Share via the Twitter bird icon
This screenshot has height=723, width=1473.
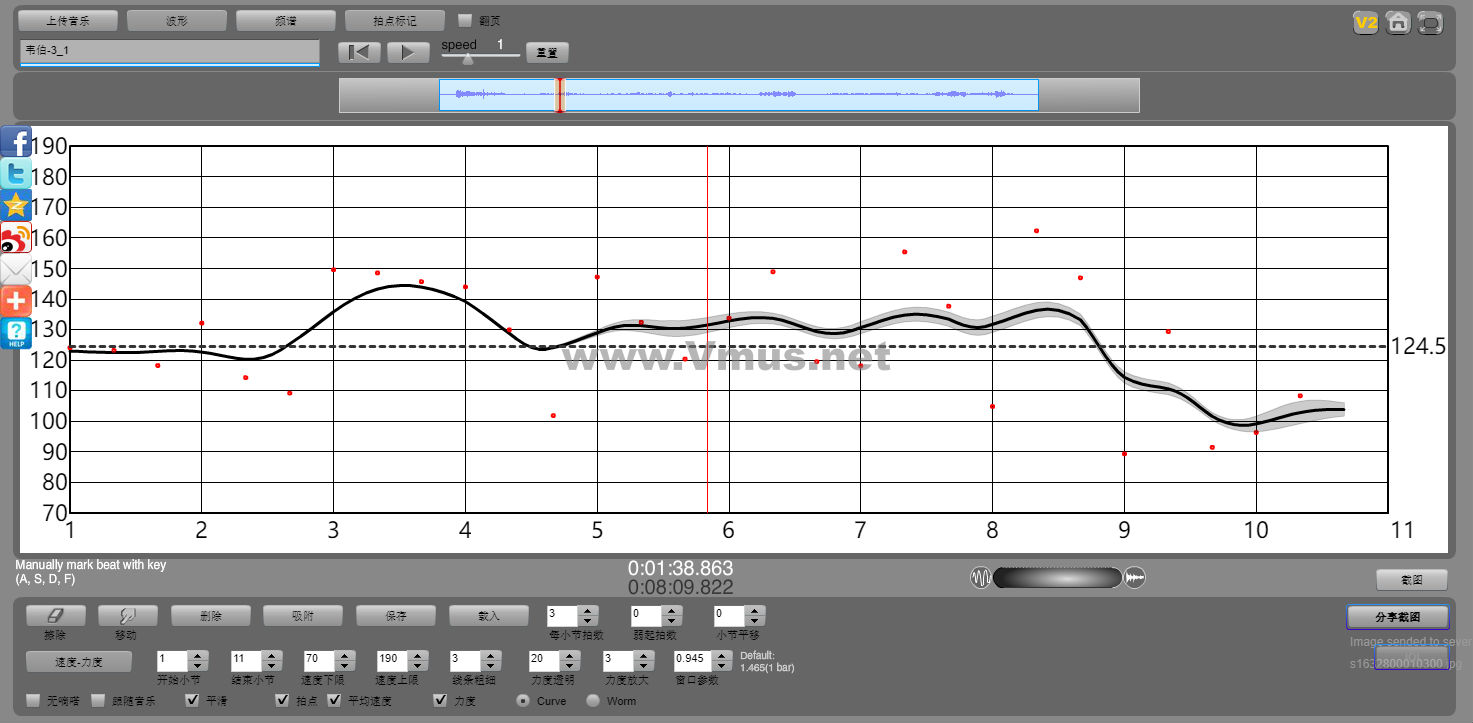(x=16, y=174)
